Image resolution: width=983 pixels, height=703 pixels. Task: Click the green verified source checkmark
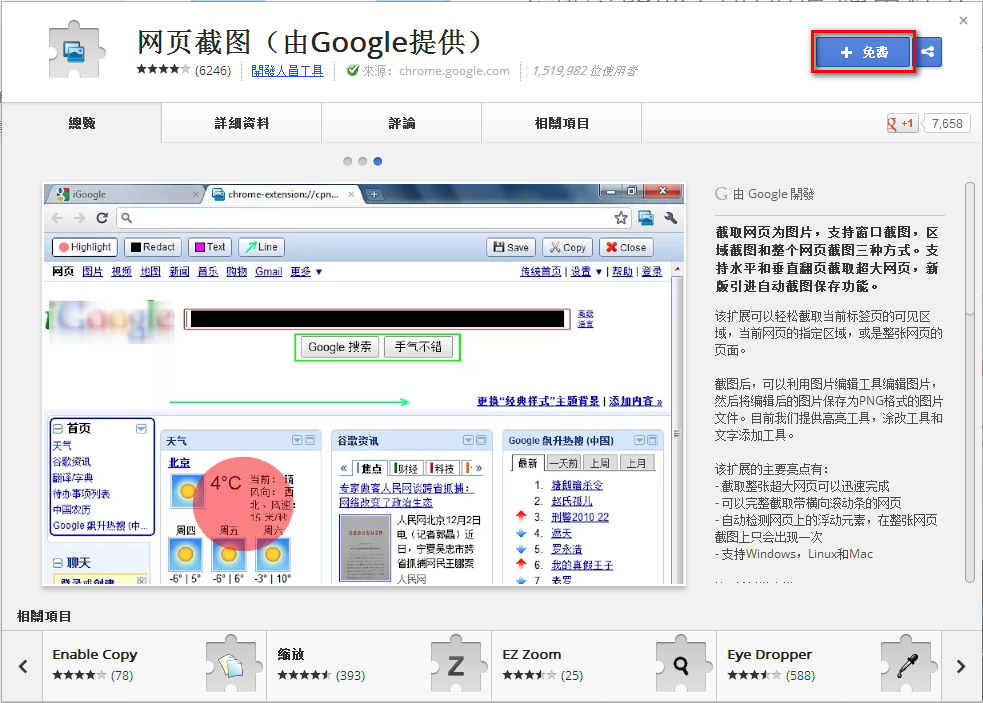point(352,70)
